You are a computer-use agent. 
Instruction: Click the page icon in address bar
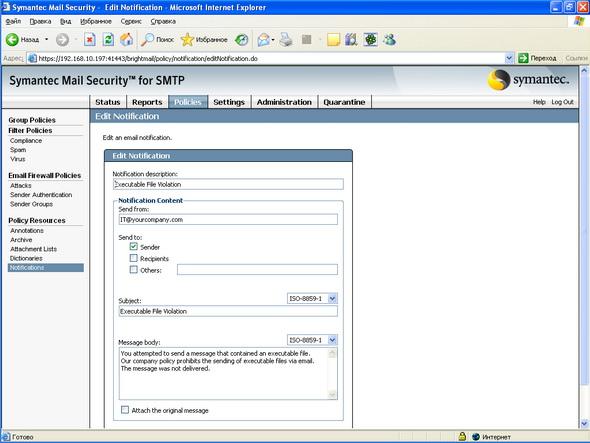click(x=33, y=58)
